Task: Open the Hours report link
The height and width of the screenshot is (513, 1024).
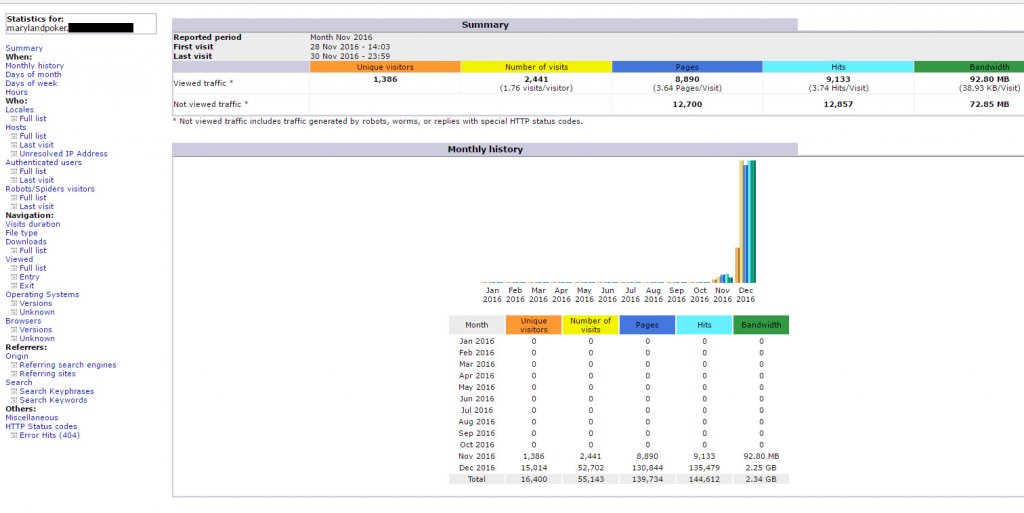Action: point(16,92)
